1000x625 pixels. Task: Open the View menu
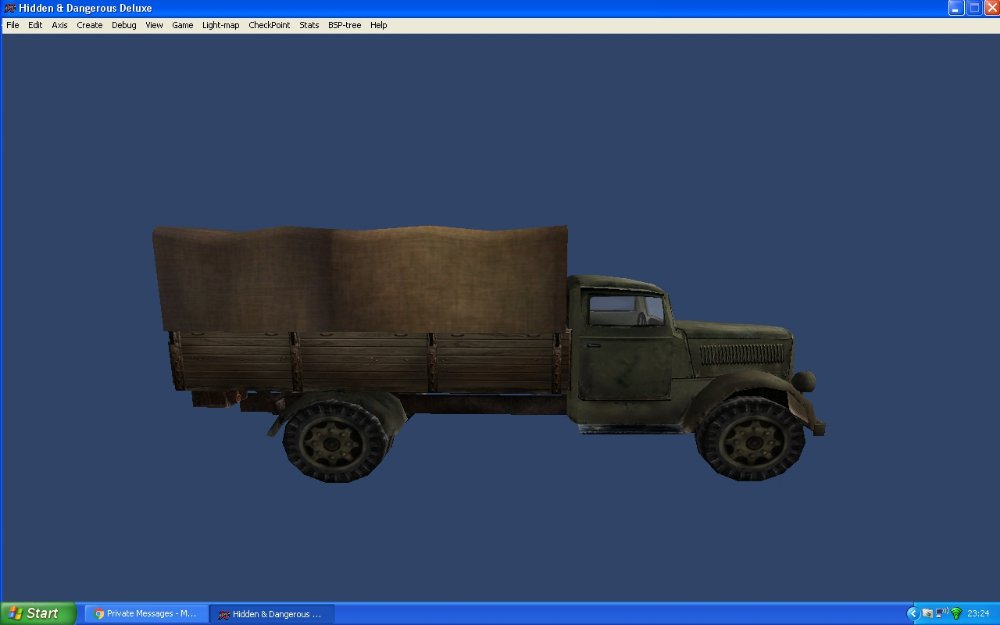point(154,25)
